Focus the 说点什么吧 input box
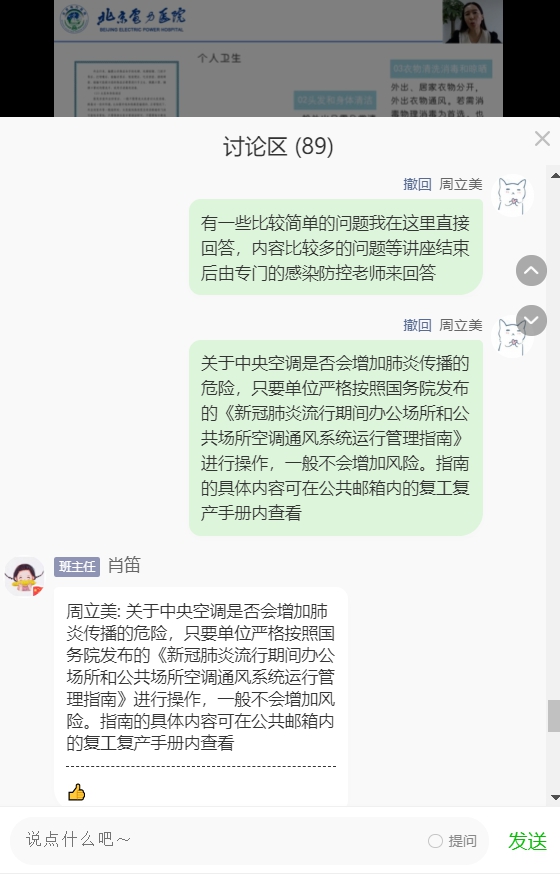This screenshot has width=560, height=883. 220,840
